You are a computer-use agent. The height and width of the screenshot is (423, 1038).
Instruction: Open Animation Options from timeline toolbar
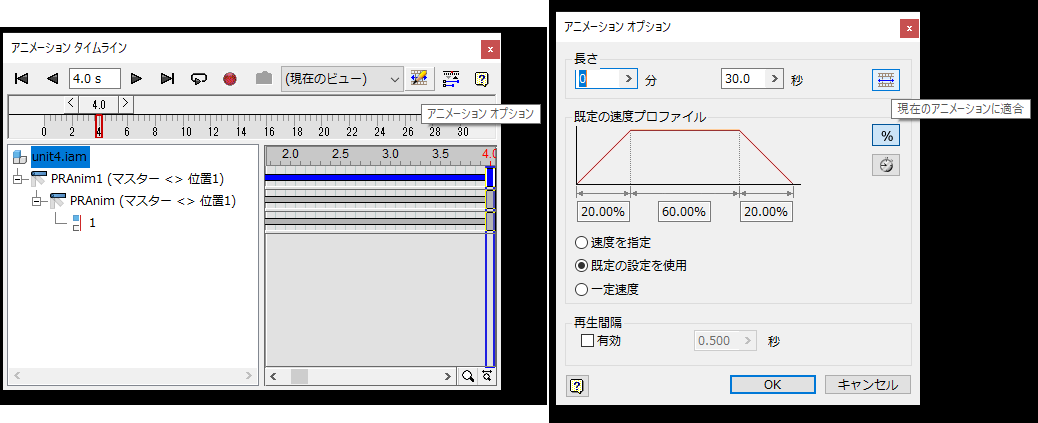[418, 78]
